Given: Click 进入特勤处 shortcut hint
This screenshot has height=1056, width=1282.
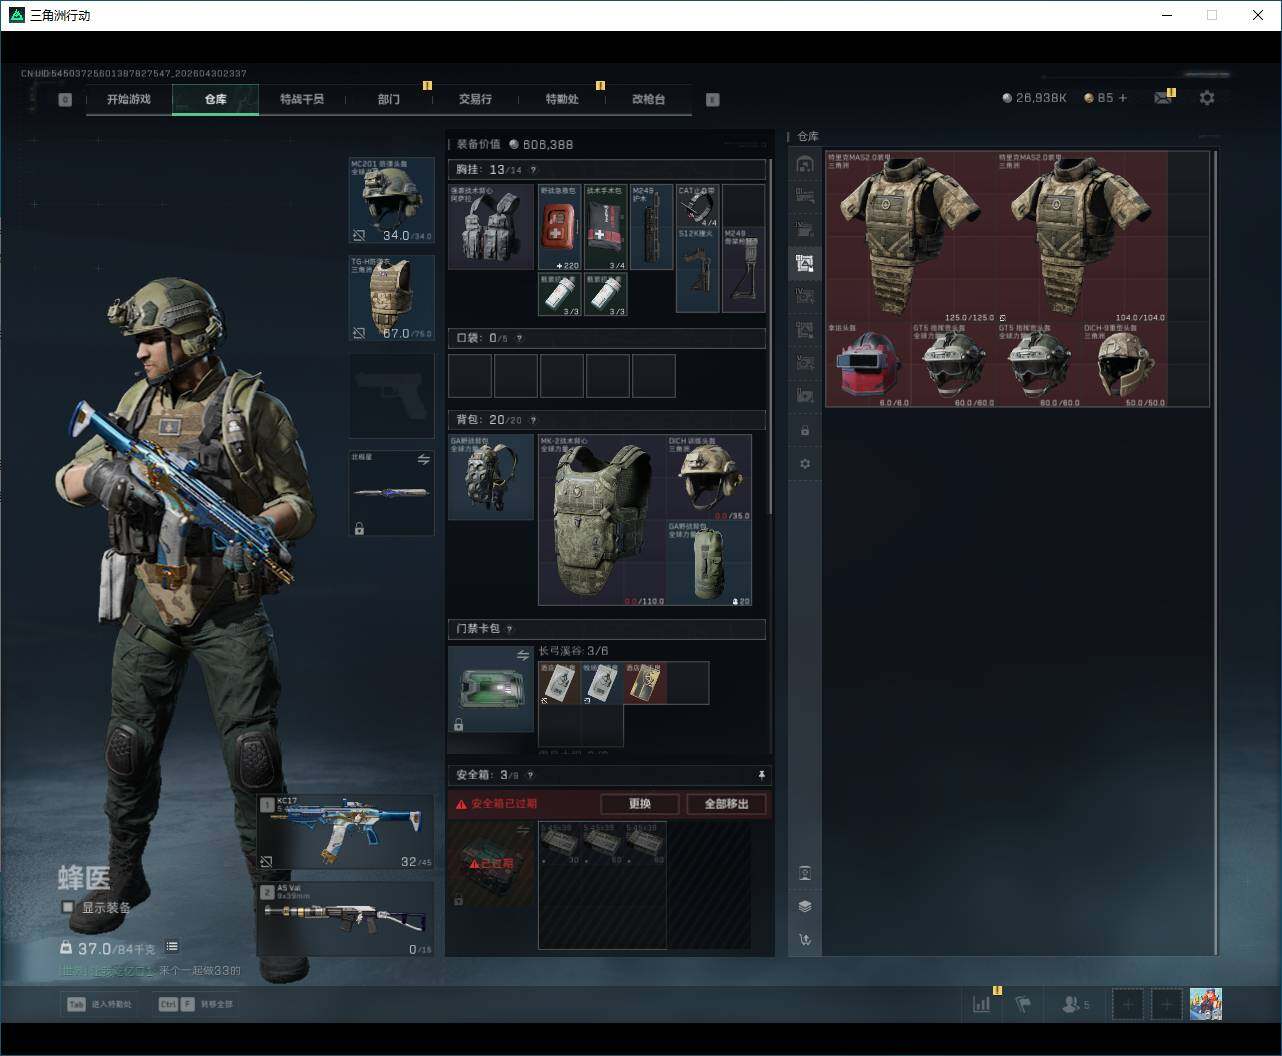Looking at the screenshot, I should click(99, 1004).
